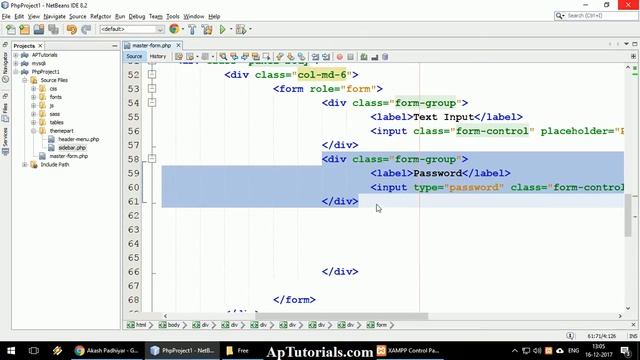Switch to the History editor view
Viewport: 640px width, 360px height.
coord(158,57)
